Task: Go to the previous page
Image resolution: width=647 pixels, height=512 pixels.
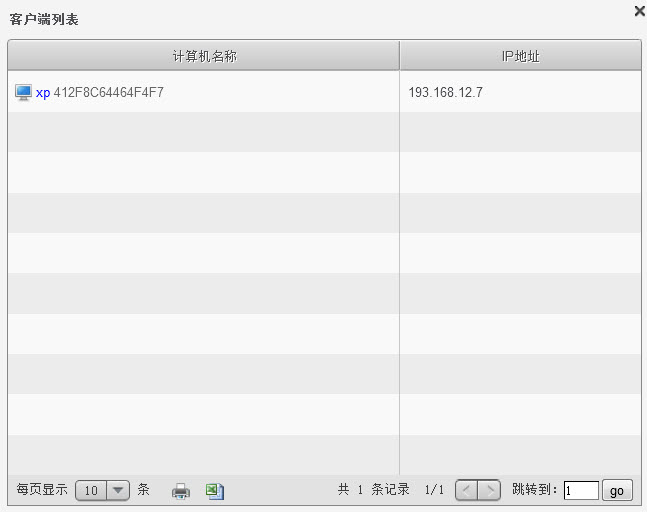Action: coord(467,490)
